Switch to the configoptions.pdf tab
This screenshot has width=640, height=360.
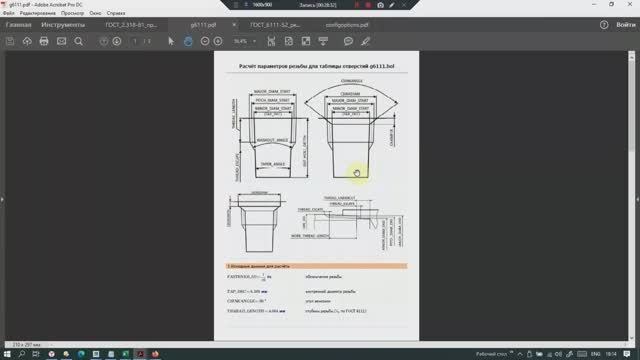pos(347,25)
